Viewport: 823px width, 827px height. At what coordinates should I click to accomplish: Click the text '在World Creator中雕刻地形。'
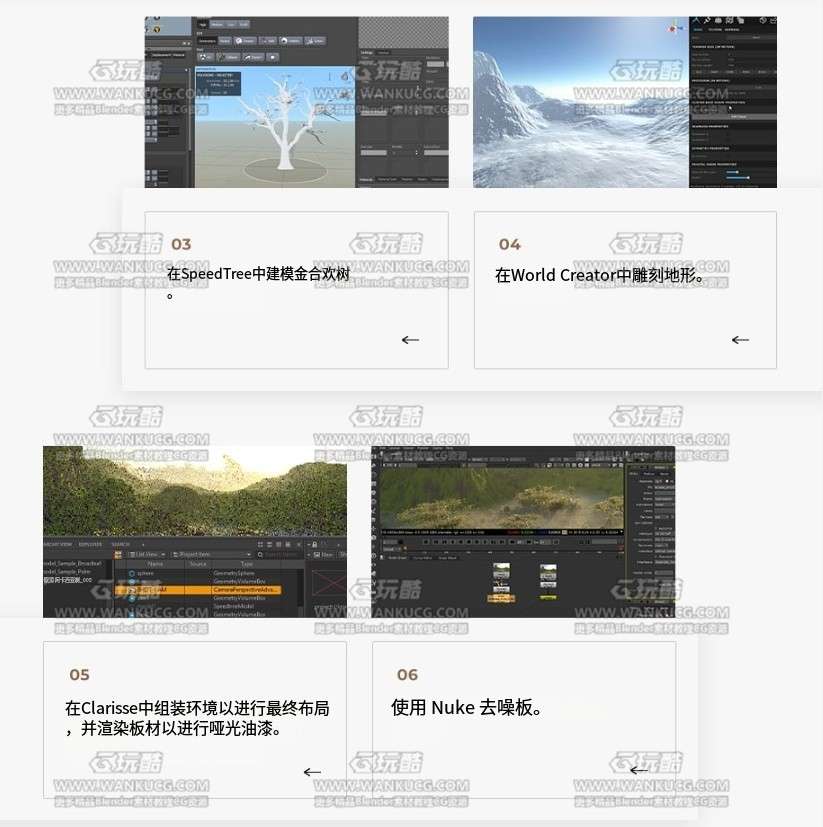(600, 275)
